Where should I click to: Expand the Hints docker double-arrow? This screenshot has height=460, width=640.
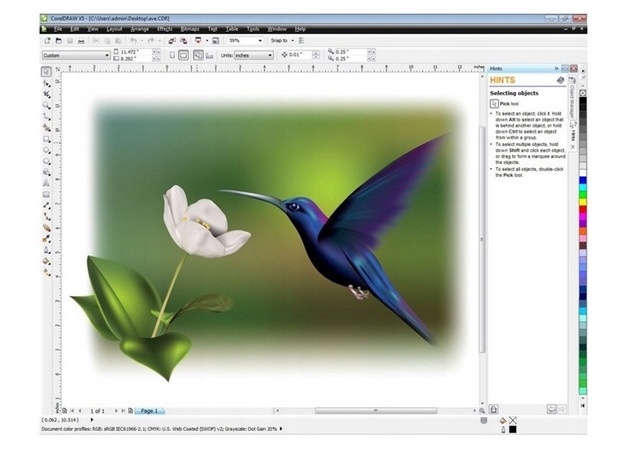tap(556, 69)
